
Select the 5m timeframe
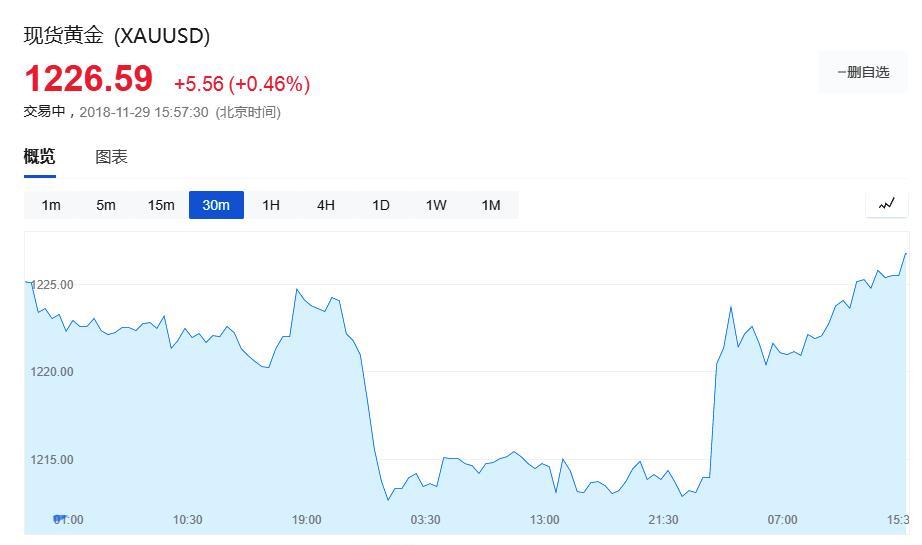[106, 205]
